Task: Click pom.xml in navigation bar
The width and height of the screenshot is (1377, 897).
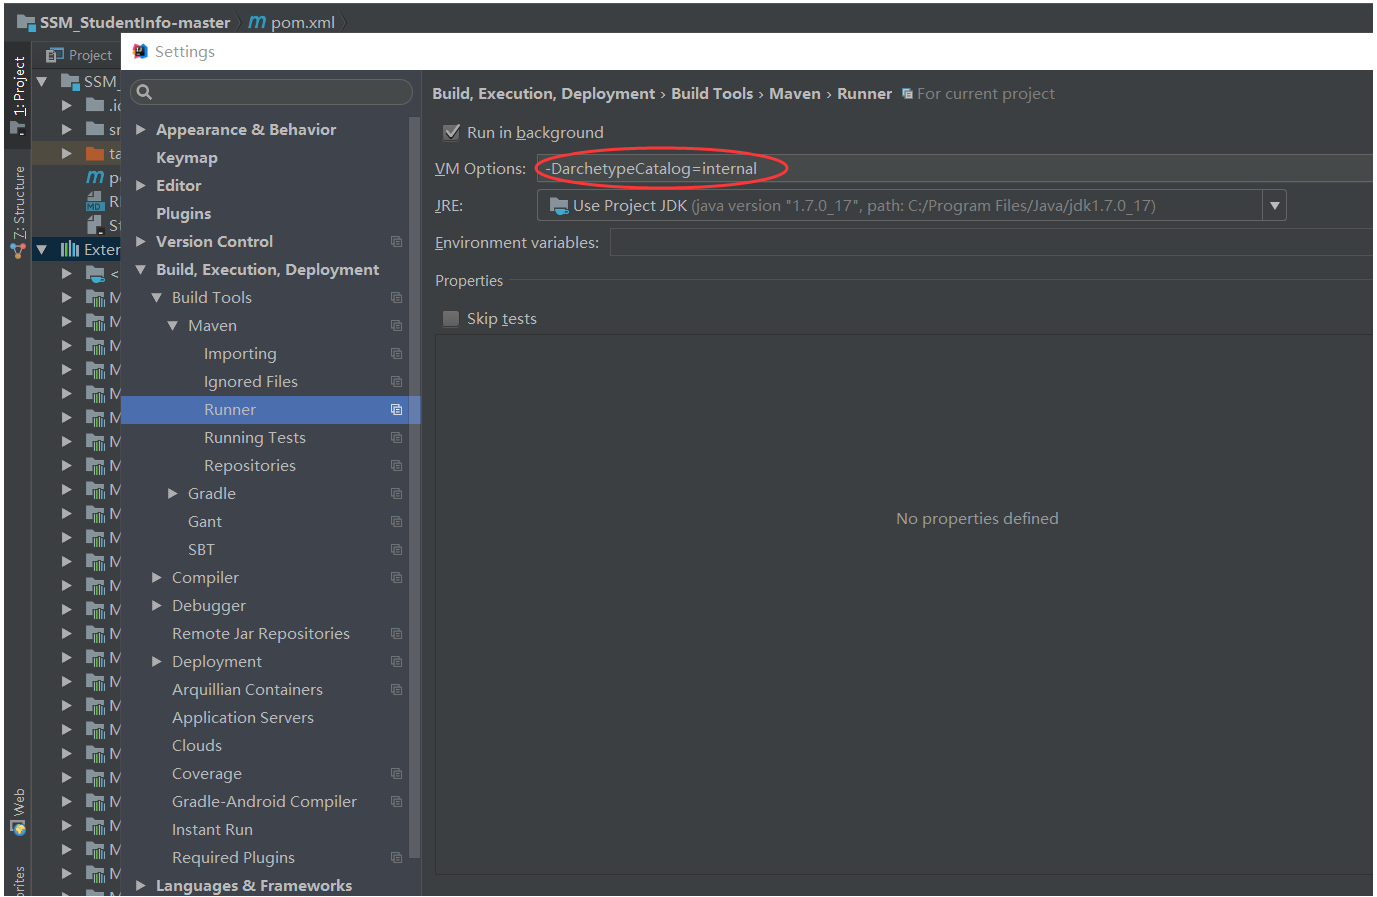Action: tap(303, 22)
